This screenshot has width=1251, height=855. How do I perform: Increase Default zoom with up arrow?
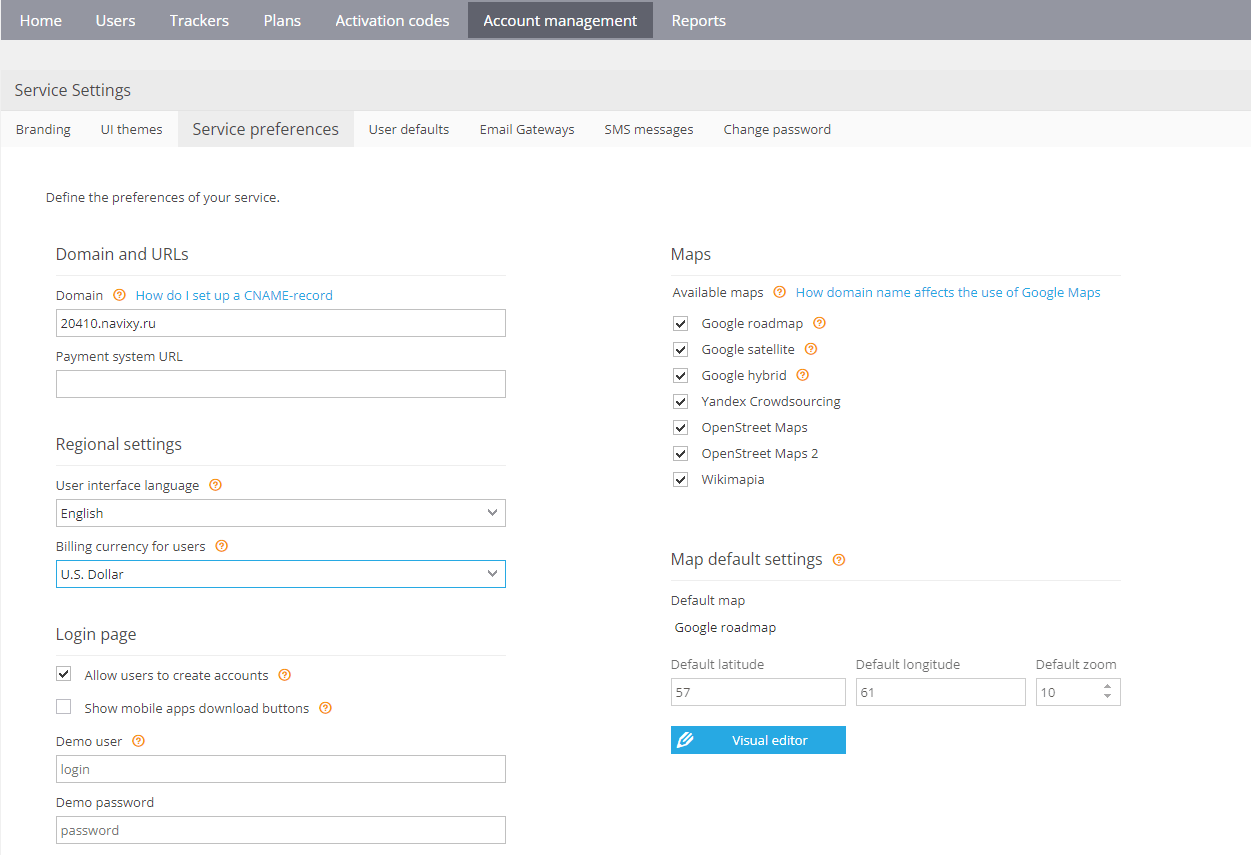pos(1107,687)
